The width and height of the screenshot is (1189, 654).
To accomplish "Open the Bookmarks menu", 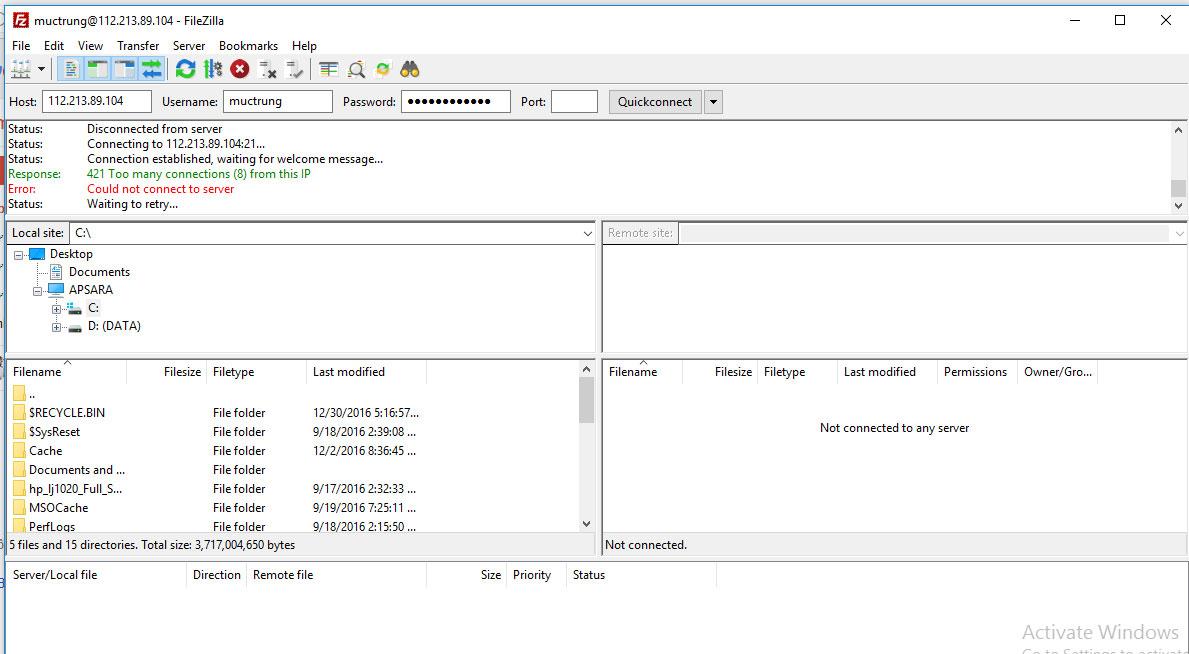I will 248,46.
